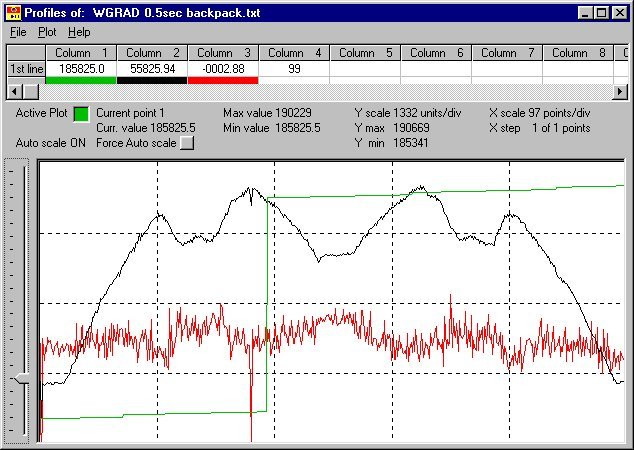Toggle the Force Auto scale button
The image size is (634, 450).
(x=186, y=143)
